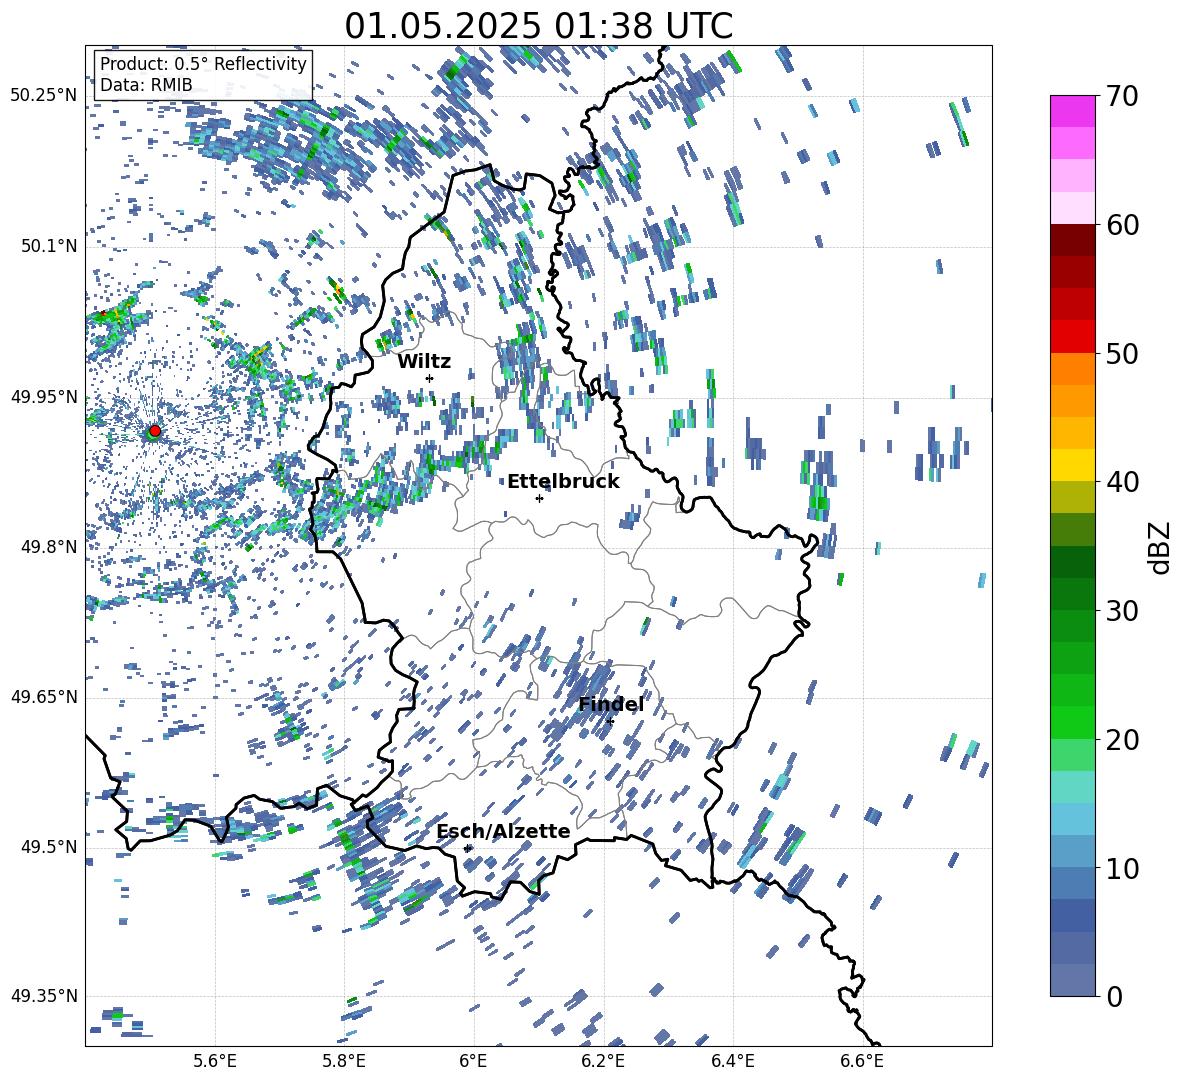Click the yellow 40 dBZ colorbar segment
This screenshot has height=1081, width=1184.
[1072, 465]
